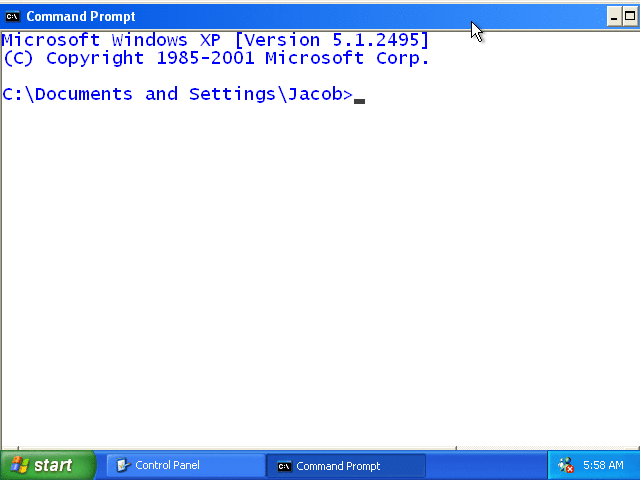Switch to Control Panel taskbar button
The image size is (640, 480).
(x=186, y=465)
